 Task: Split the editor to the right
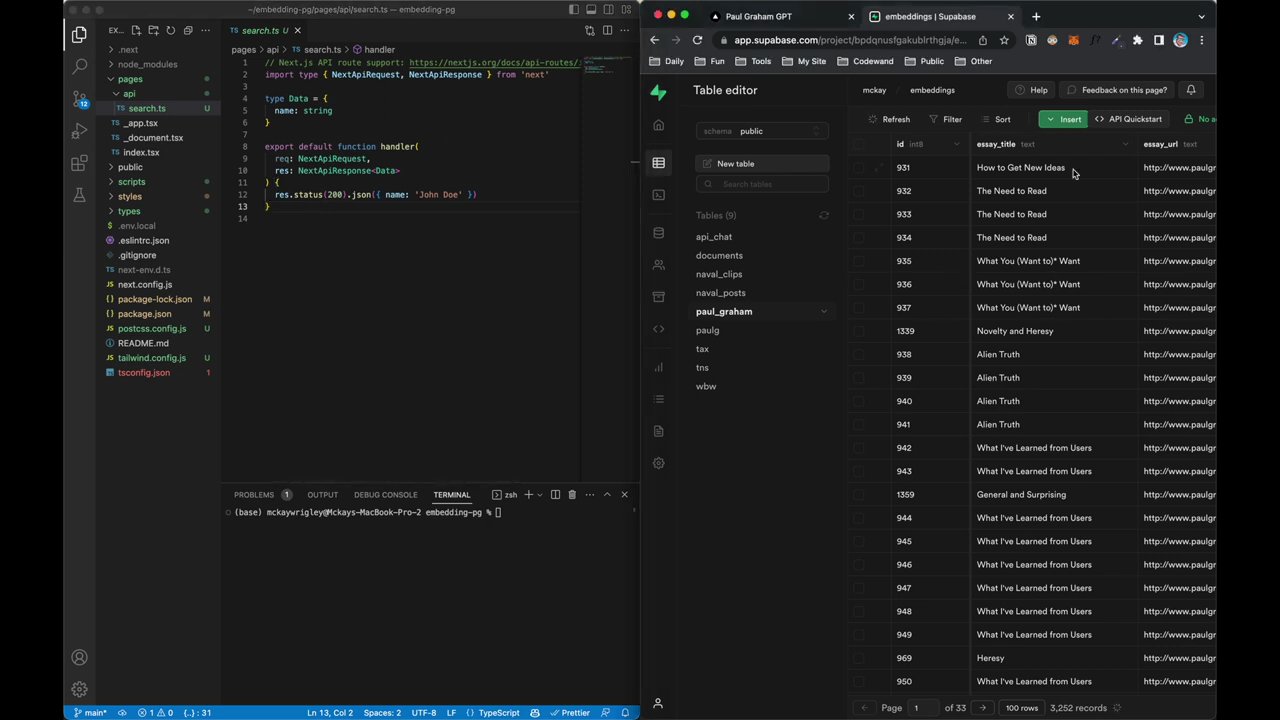click(607, 30)
